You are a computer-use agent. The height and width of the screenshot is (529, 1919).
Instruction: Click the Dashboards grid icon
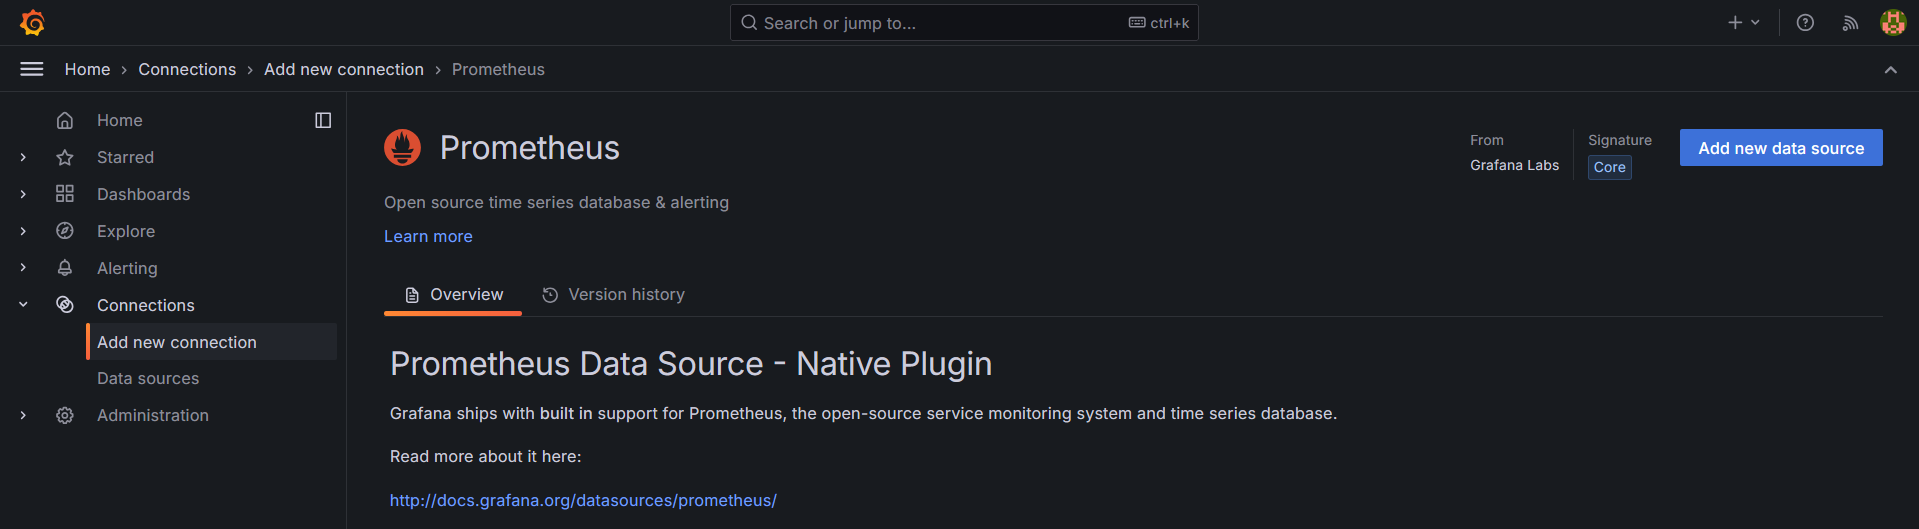(x=65, y=194)
